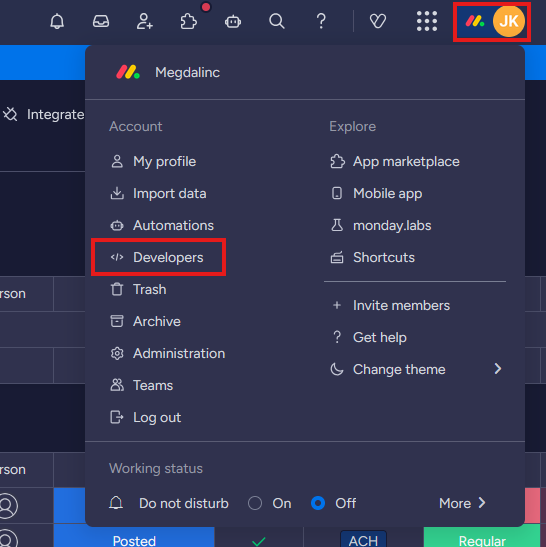Click the search magnifier icon
The width and height of the screenshot is (546, 547).
pyautogui.click(x=277, y=21)
